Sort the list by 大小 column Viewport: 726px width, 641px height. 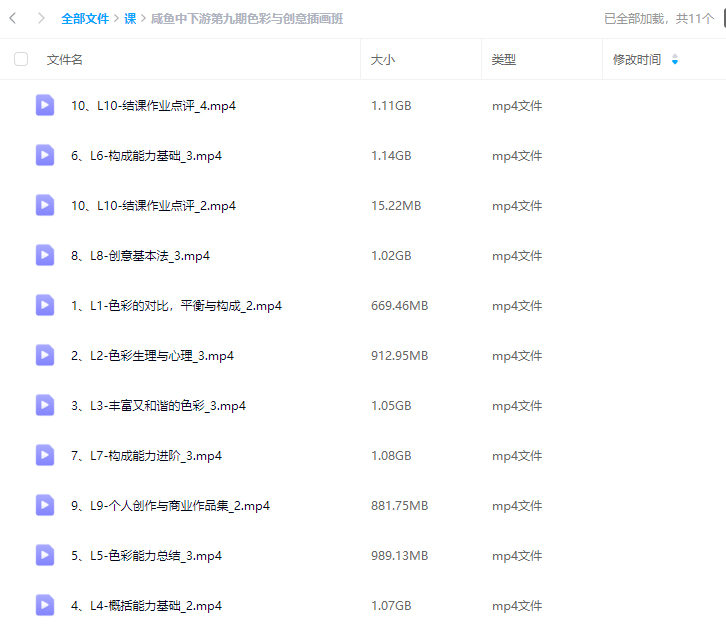383,60
